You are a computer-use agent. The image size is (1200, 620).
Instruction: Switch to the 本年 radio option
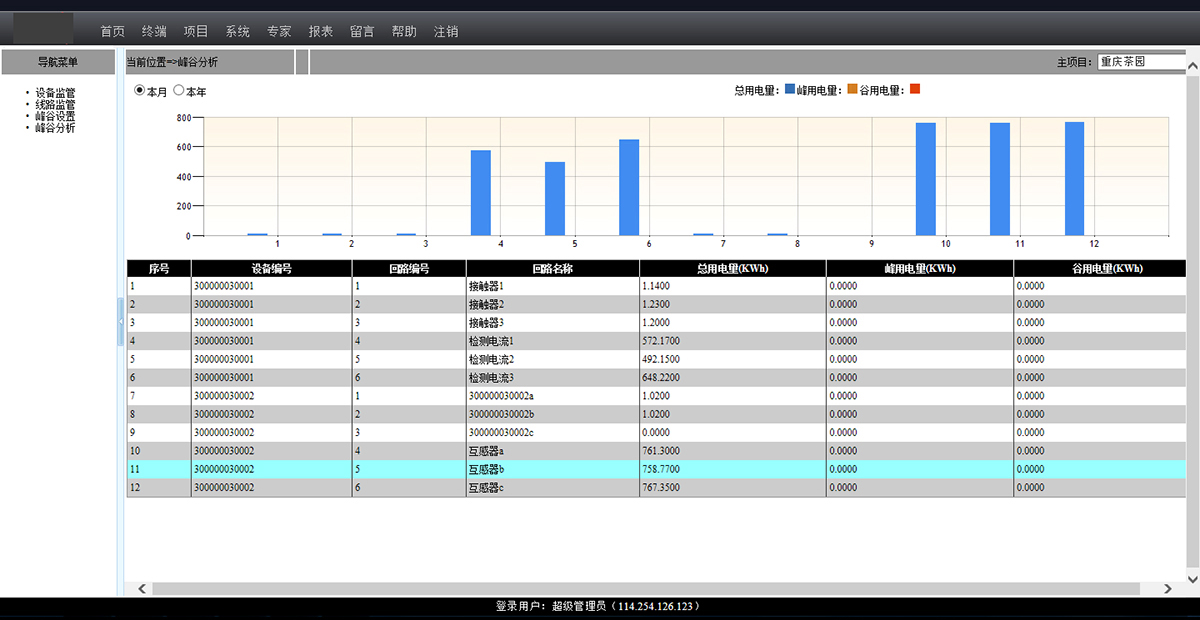click(179, 90)
